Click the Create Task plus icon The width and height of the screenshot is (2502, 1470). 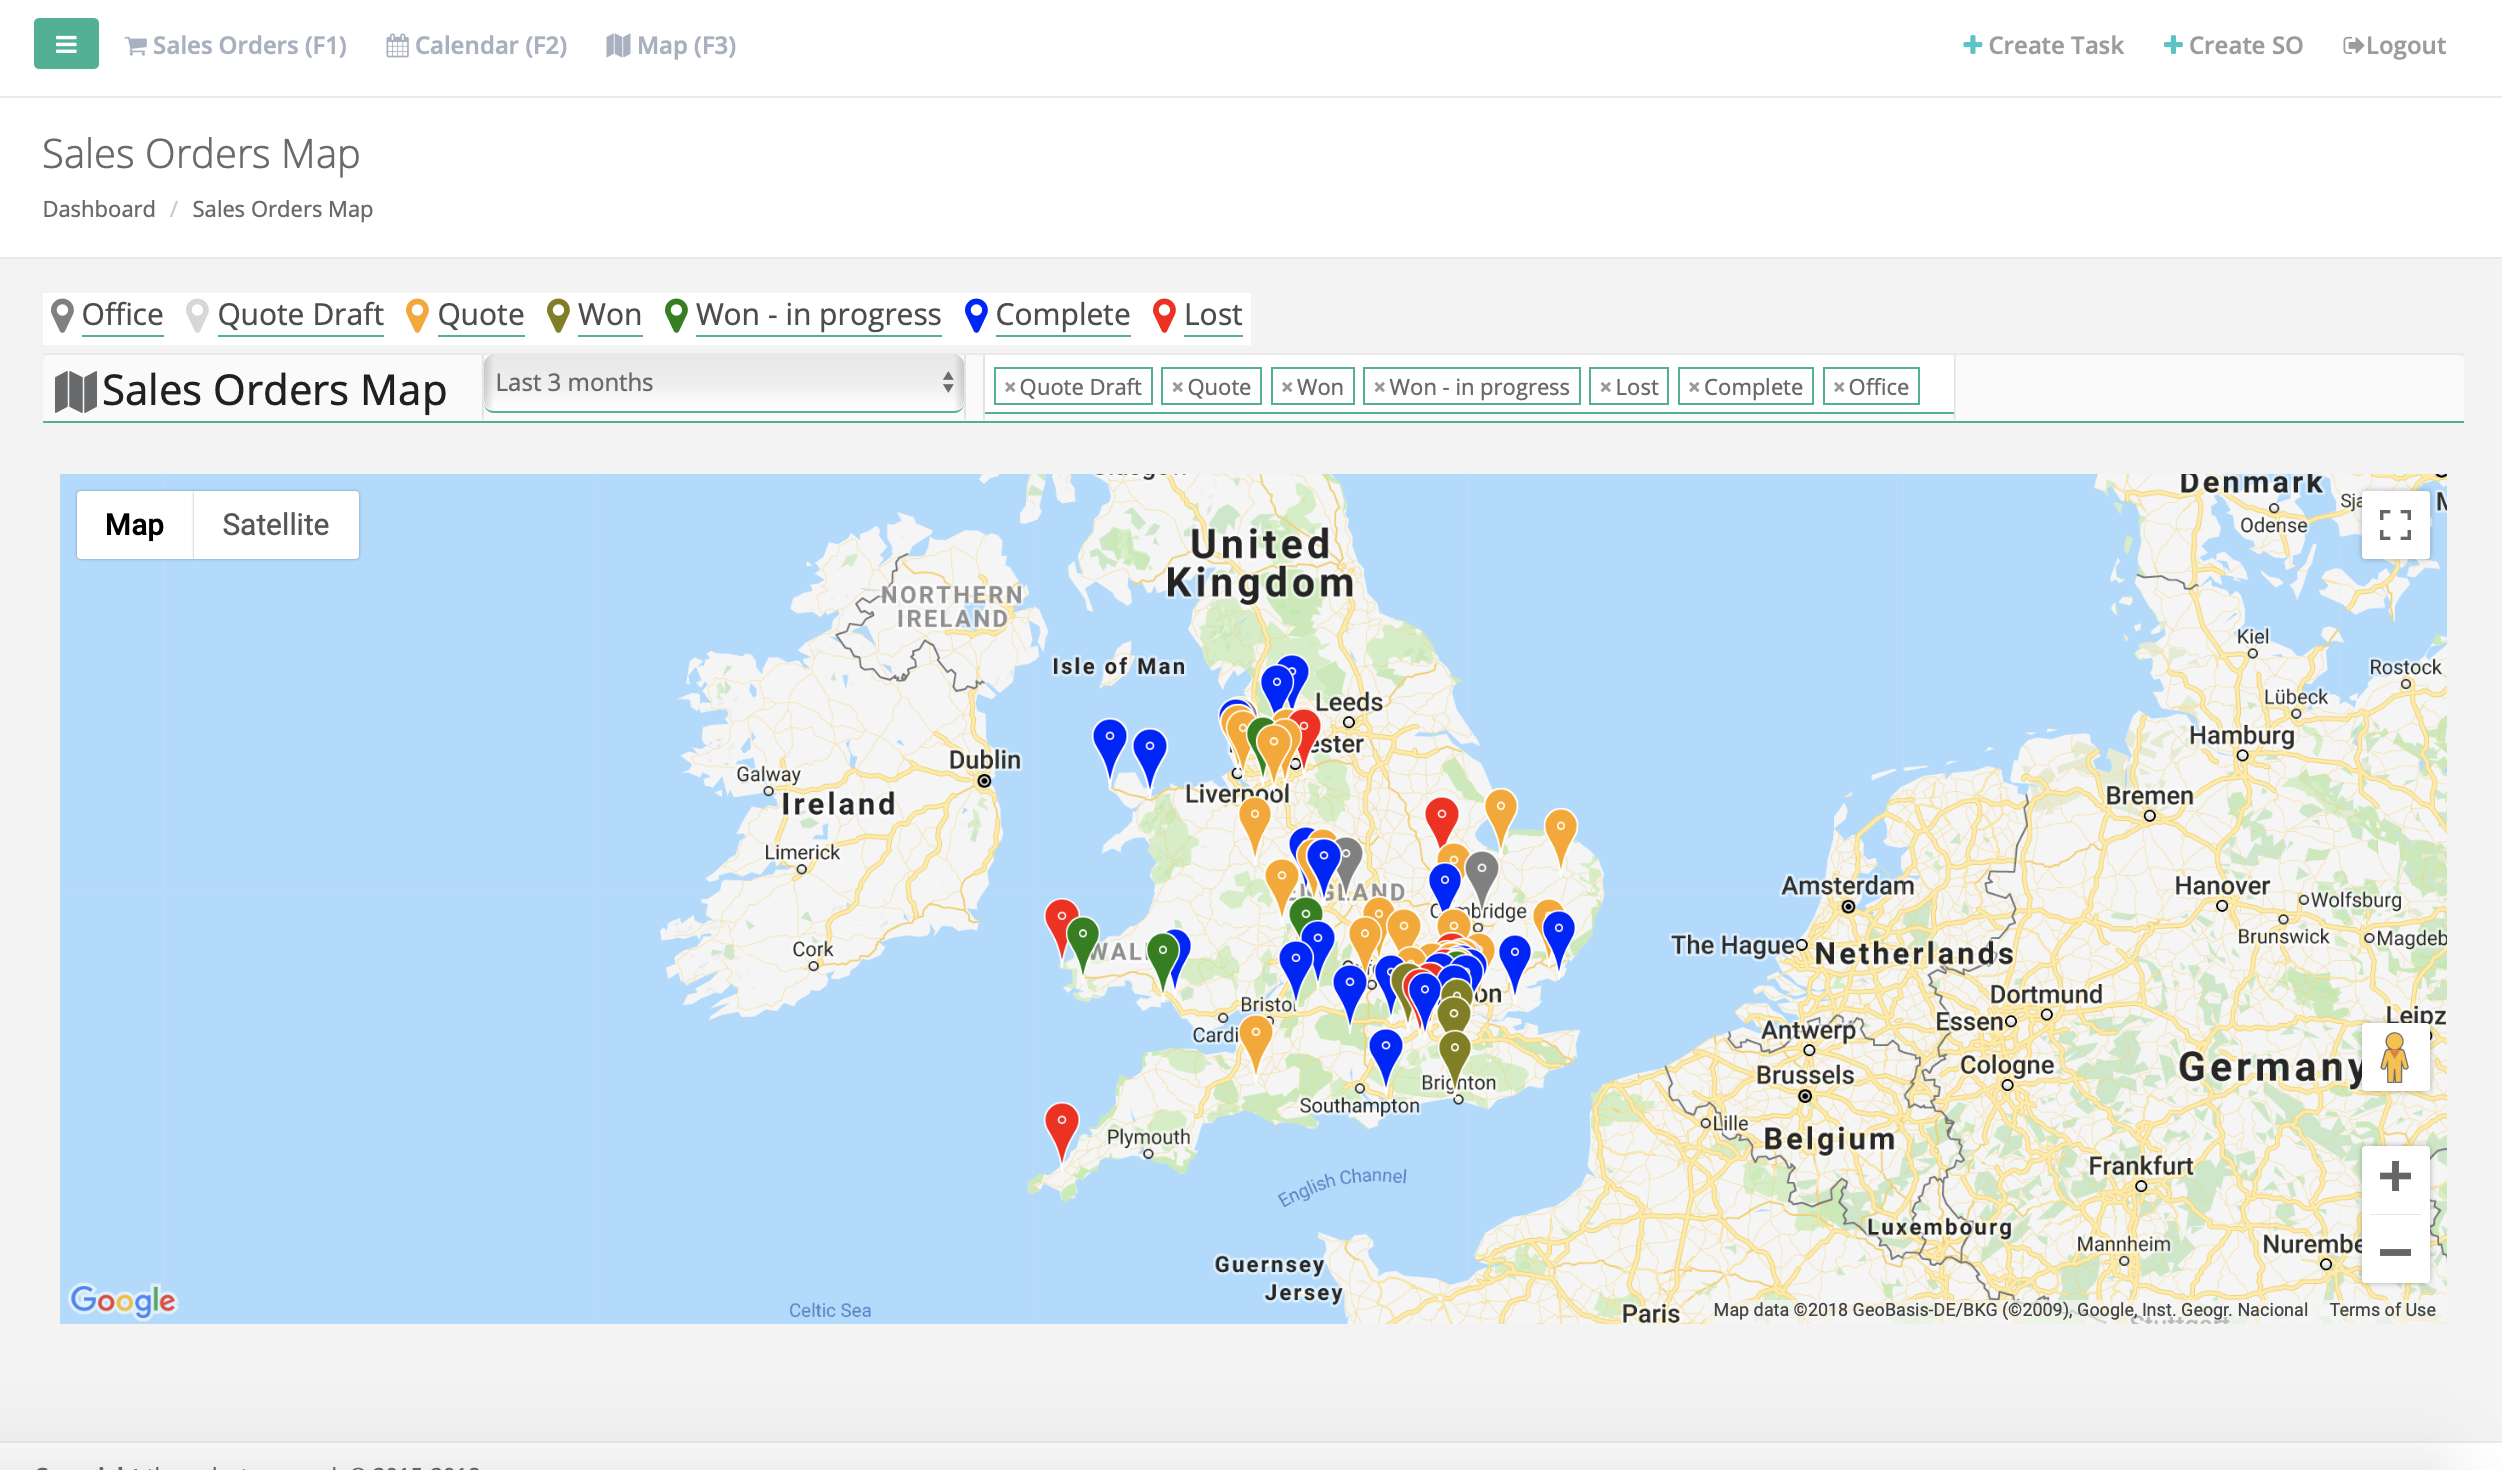click(1972, 45)
